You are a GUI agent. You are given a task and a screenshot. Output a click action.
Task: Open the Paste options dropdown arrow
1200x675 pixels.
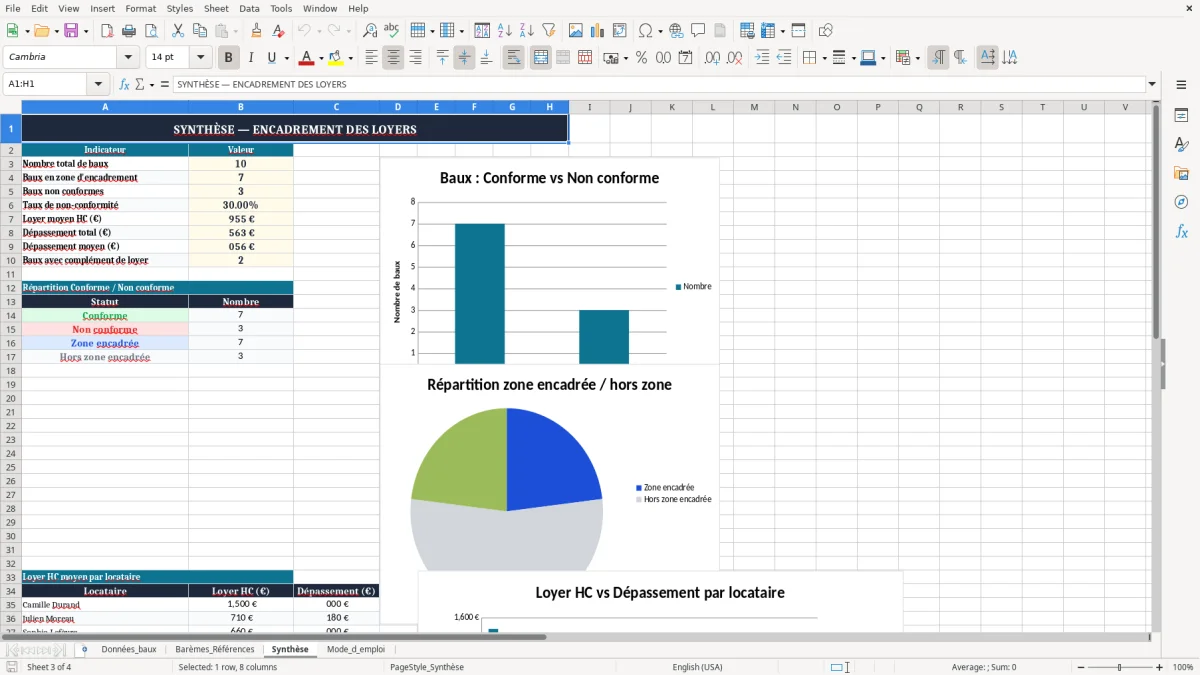(x=236, y=31)
